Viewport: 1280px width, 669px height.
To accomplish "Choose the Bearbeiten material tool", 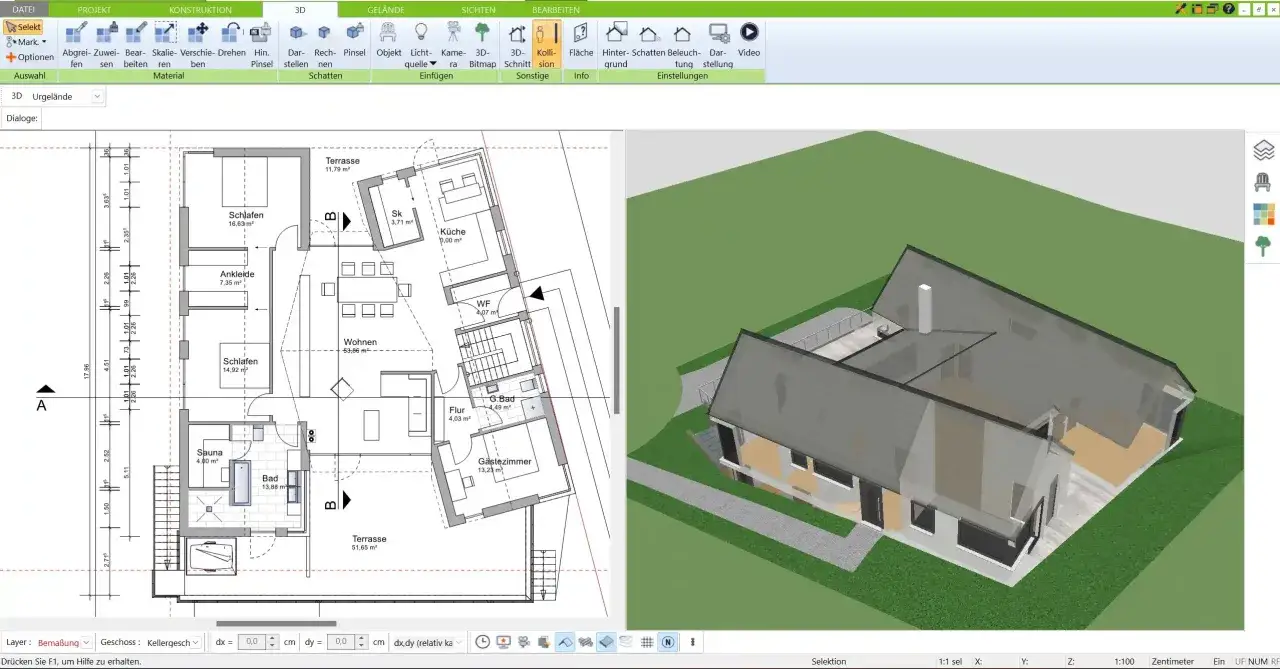I will click(136, 44).
